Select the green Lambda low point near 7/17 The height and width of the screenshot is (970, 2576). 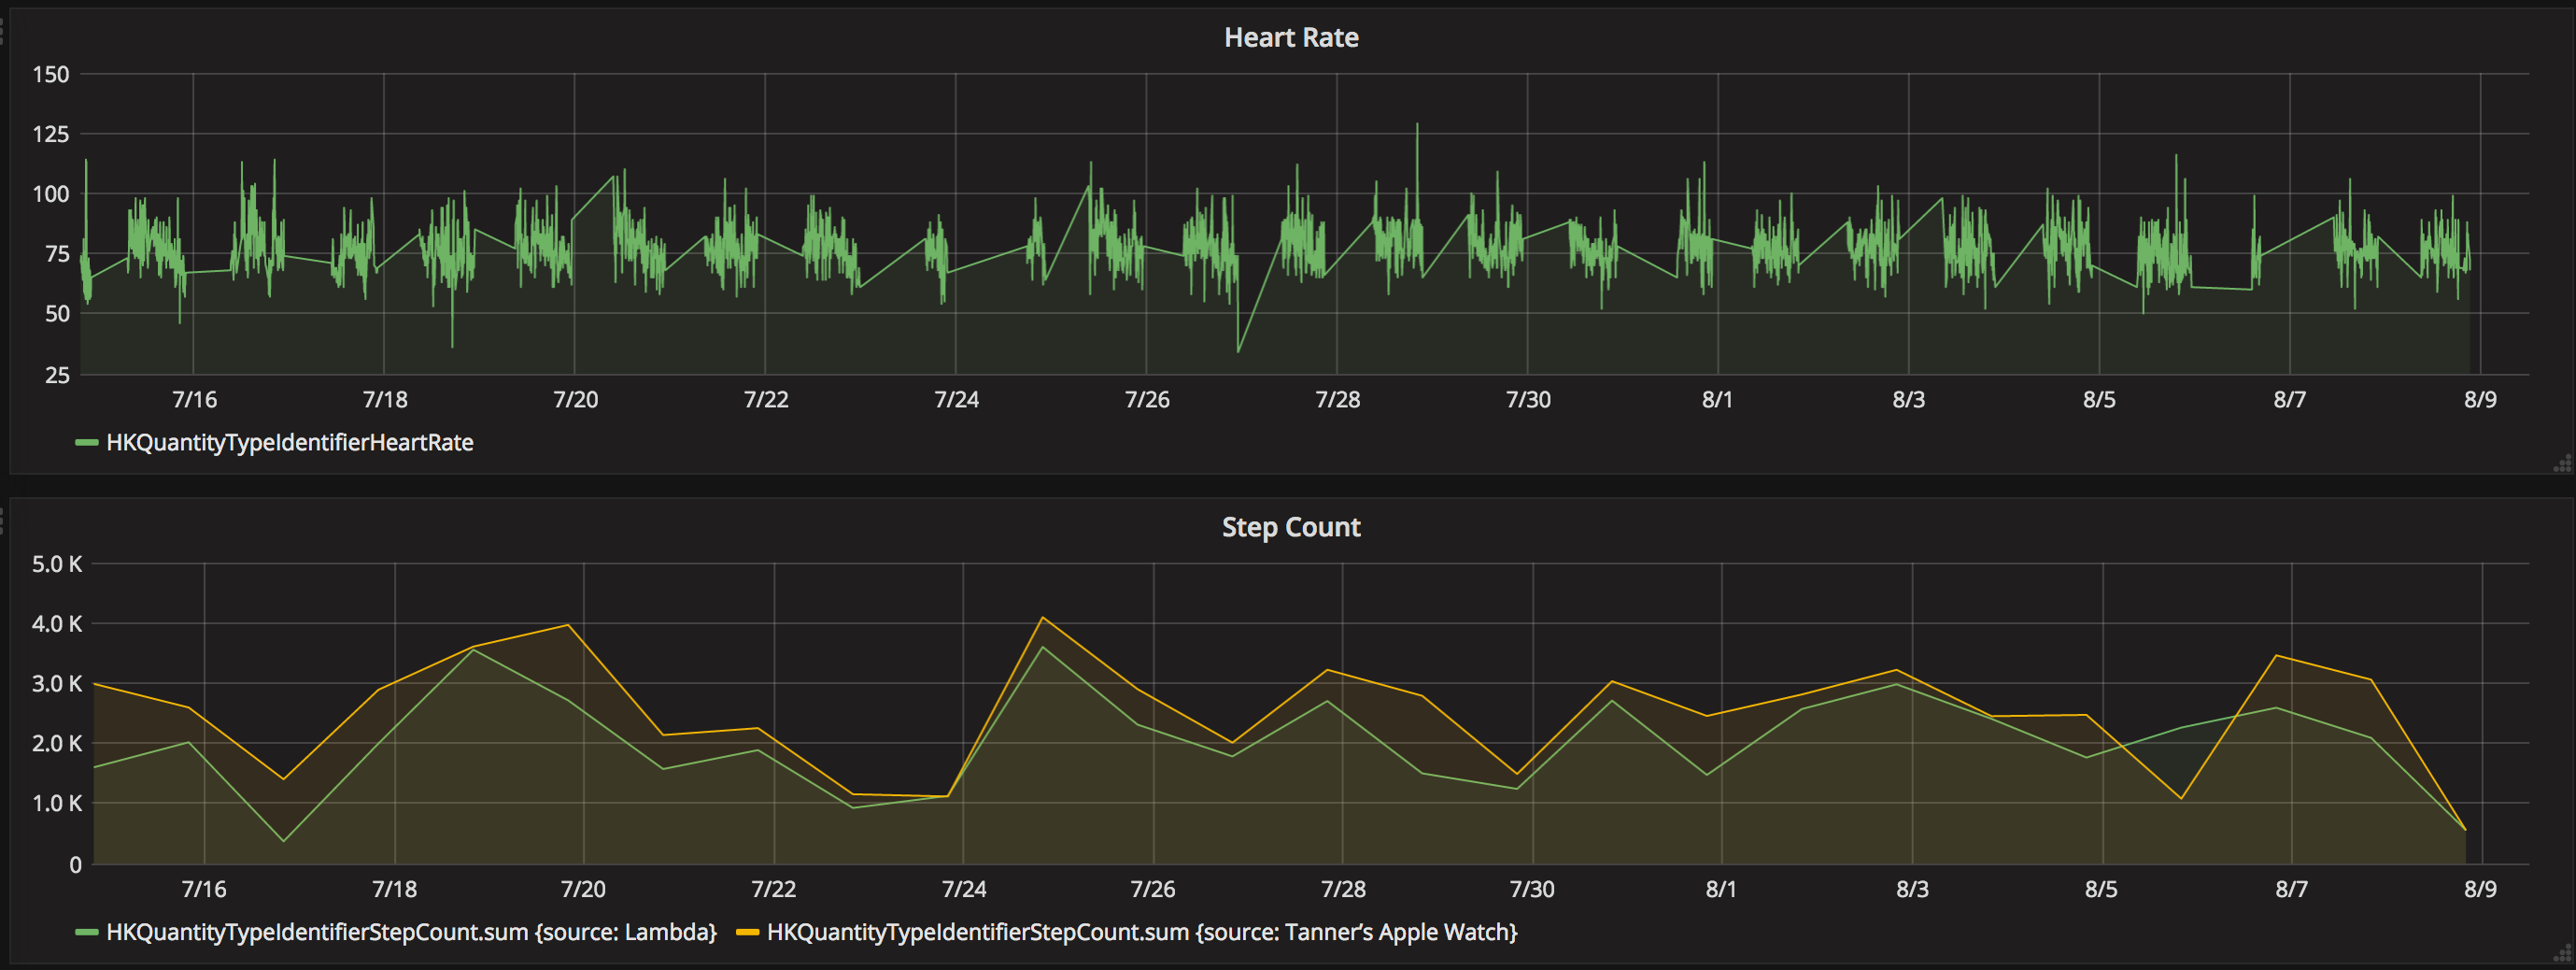pyautogui.click(x=283, y=840)
